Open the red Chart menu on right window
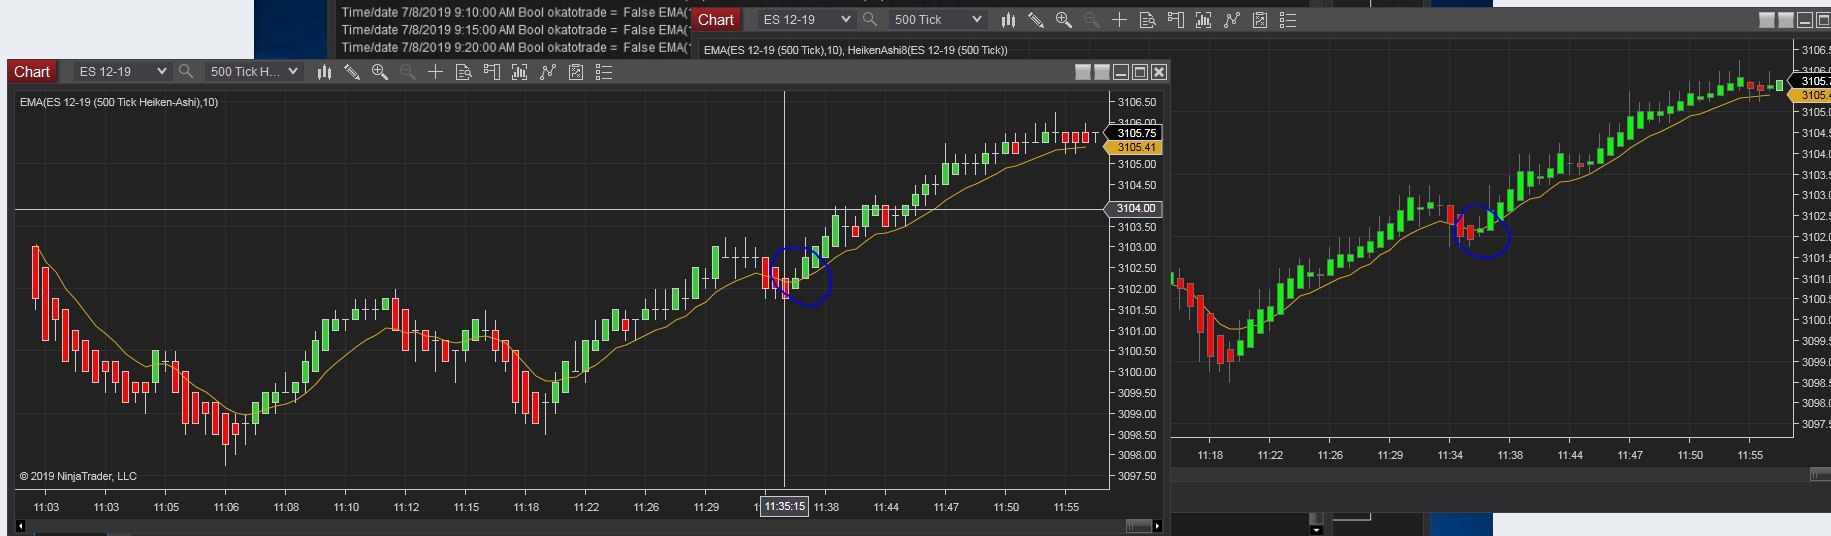The width and height of the screenshot is (1831, 536). [716, 20]
